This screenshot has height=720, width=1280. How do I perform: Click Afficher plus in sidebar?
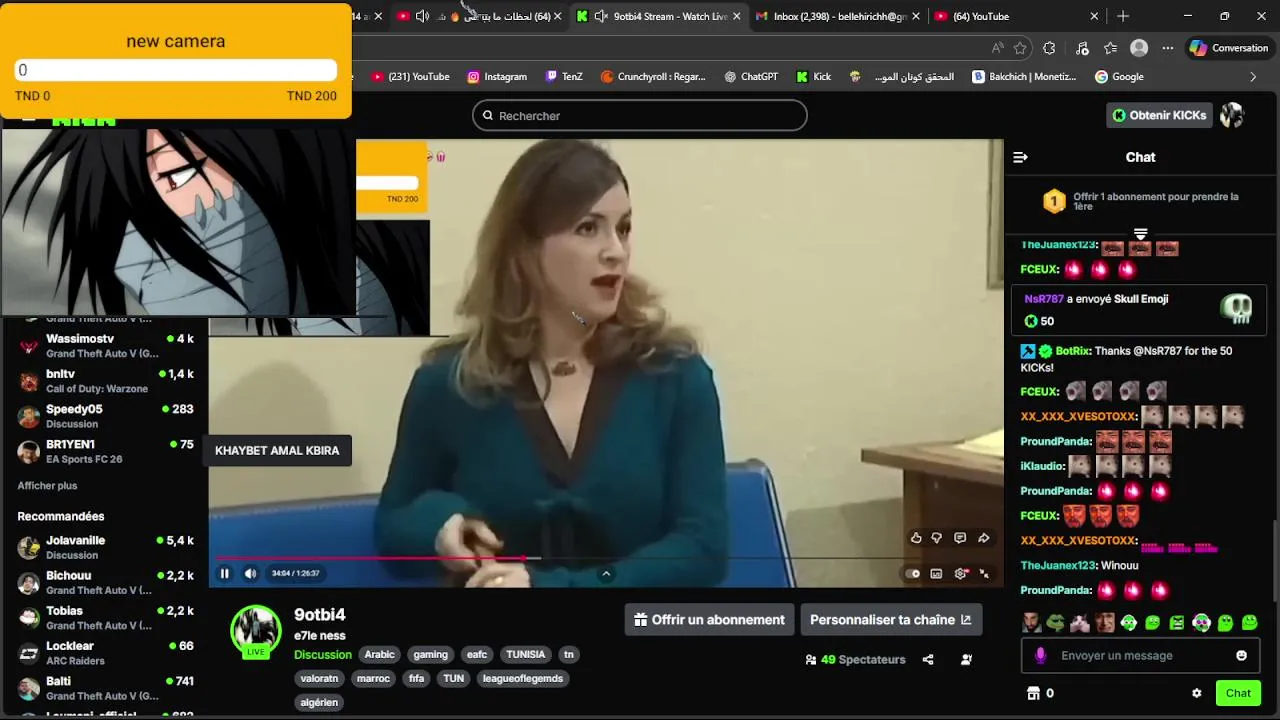[x=47, y=486]
